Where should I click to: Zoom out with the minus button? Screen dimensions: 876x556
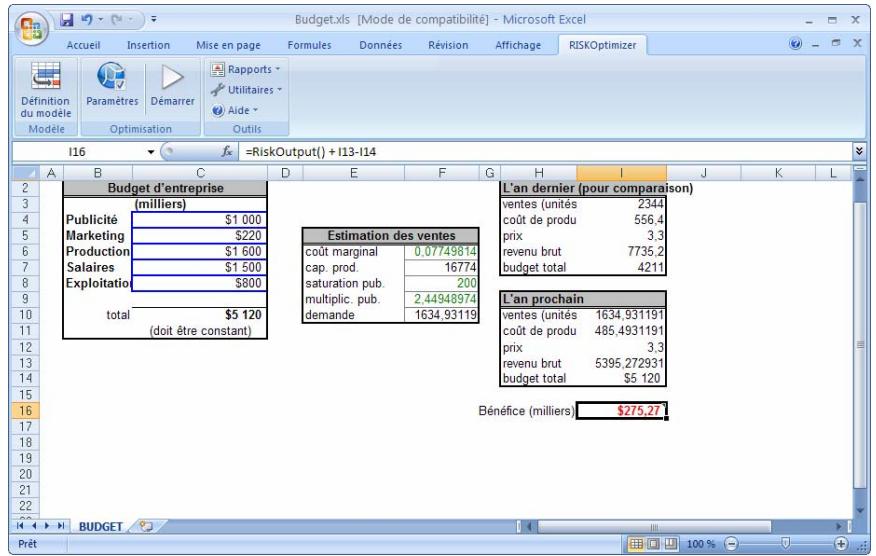(731, 544)
